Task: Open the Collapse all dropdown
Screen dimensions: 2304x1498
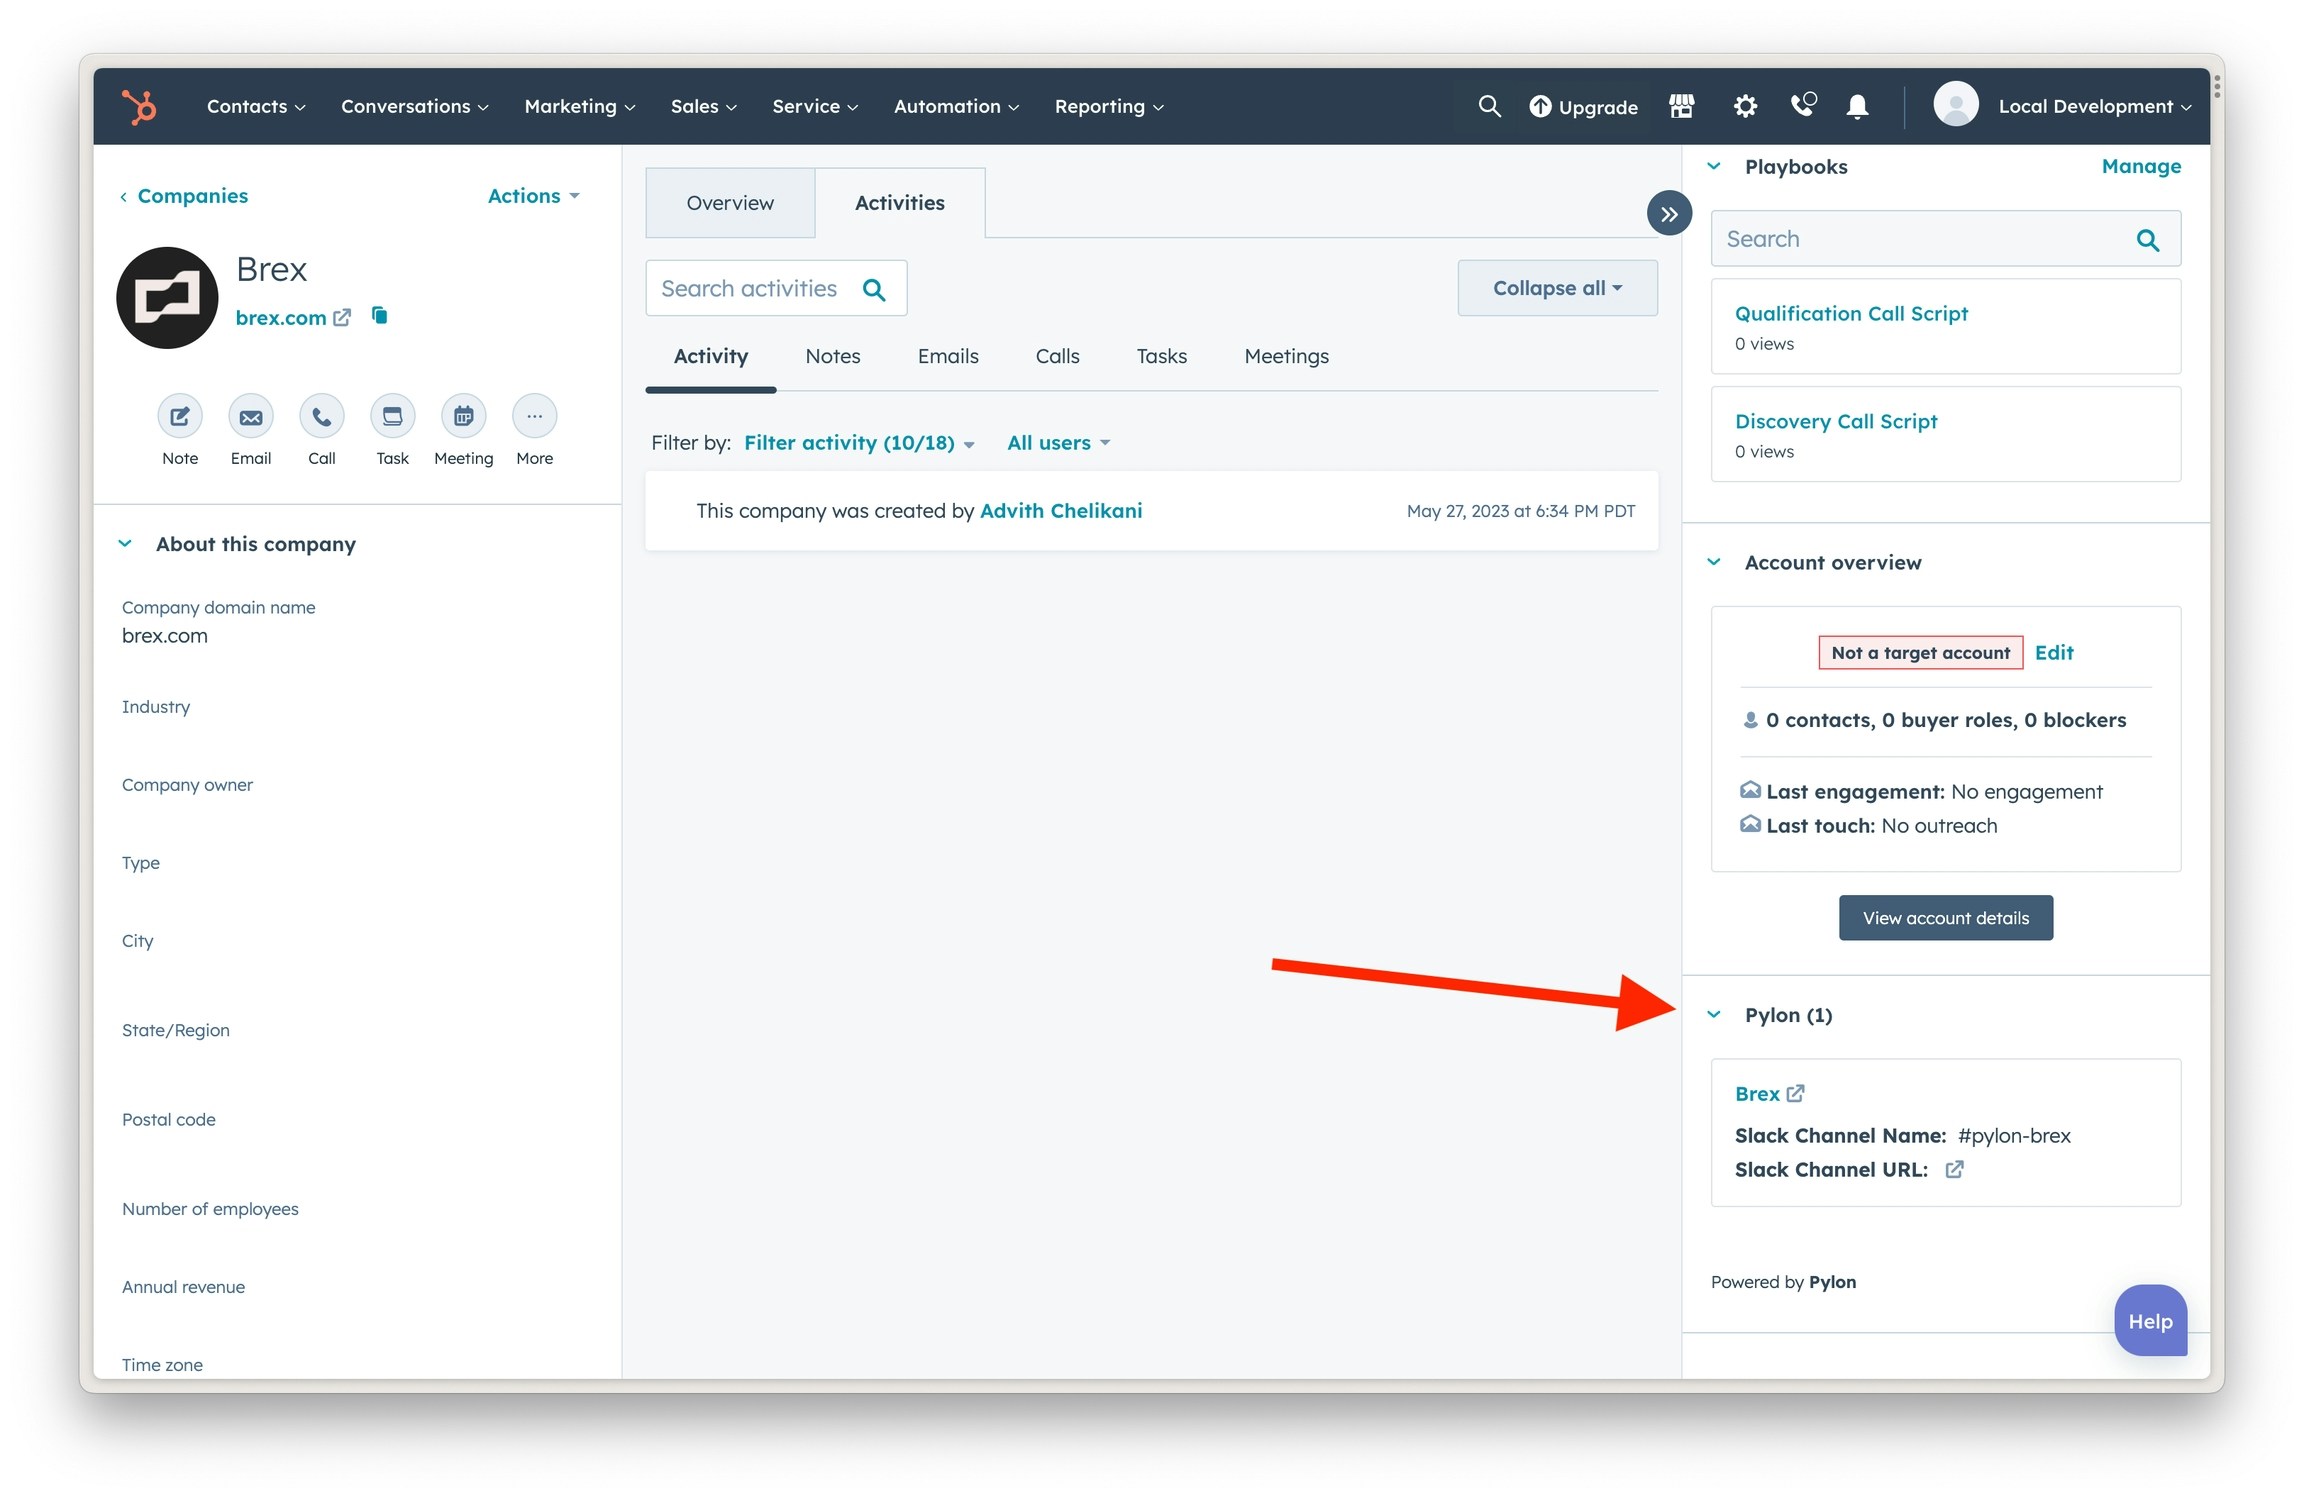Action: point(1556,288)
